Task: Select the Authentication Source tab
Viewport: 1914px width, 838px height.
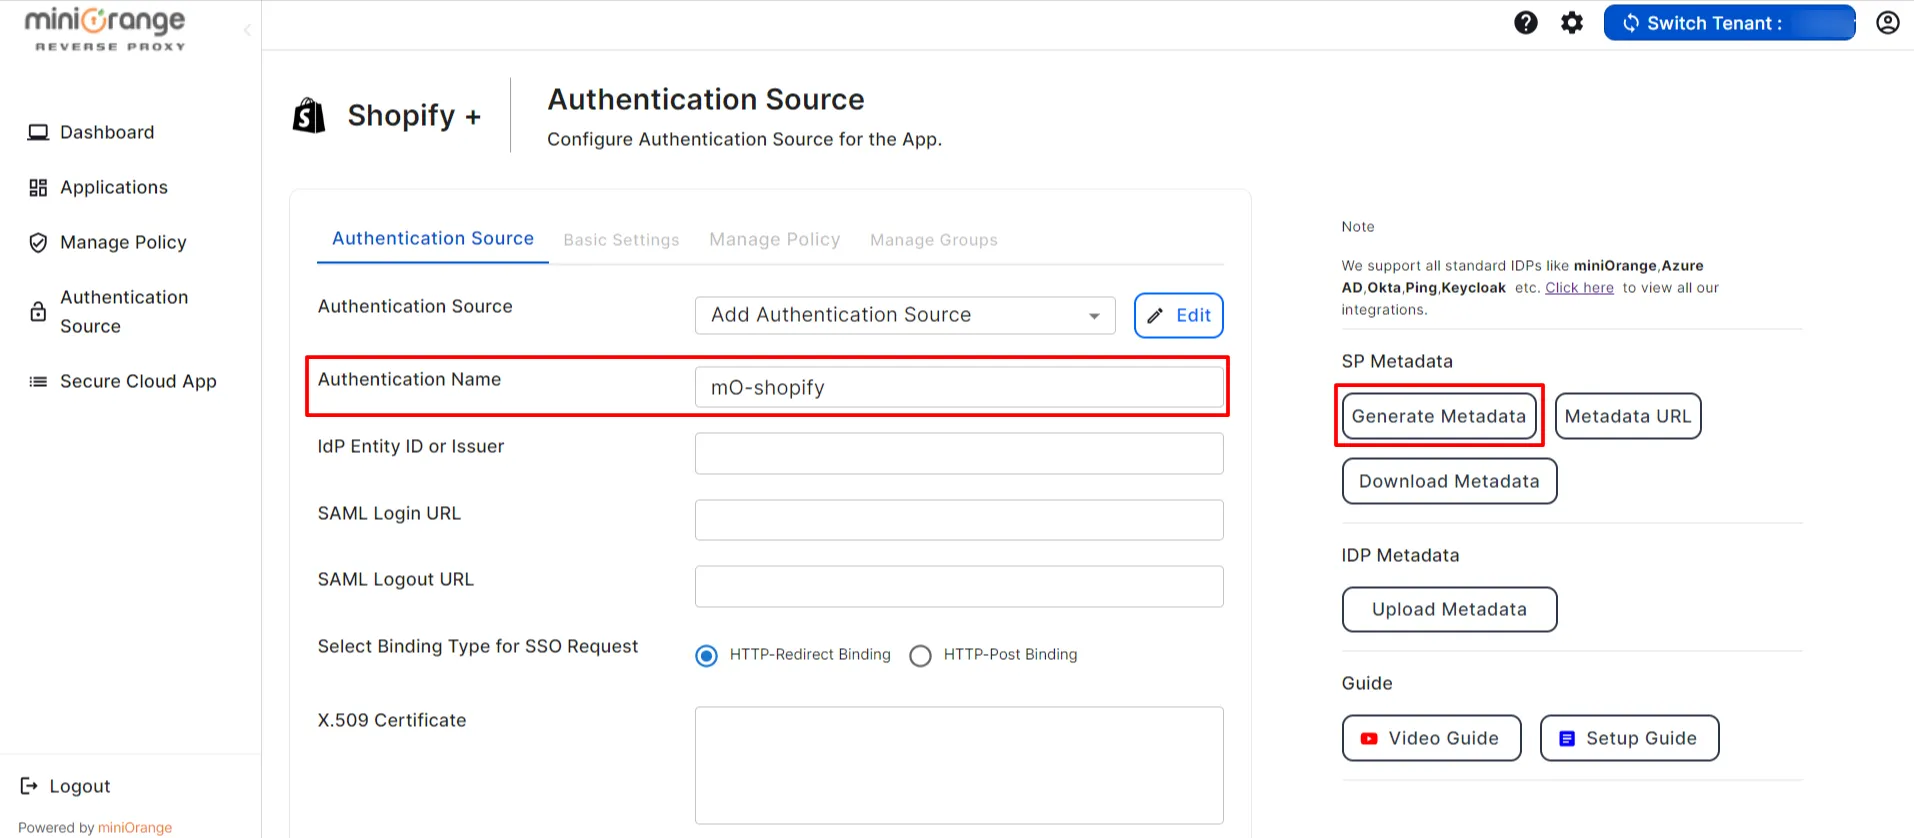Action: tap(433, 239)
